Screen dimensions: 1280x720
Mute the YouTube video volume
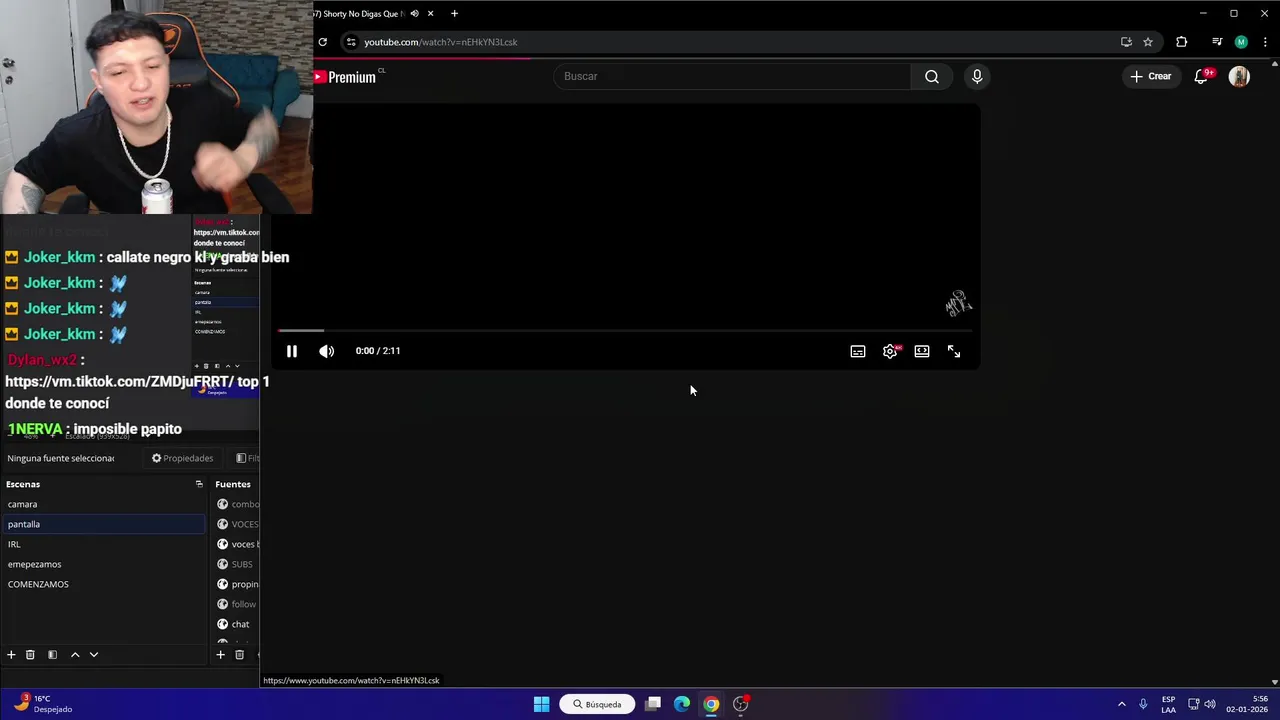[x=326, y=351]
